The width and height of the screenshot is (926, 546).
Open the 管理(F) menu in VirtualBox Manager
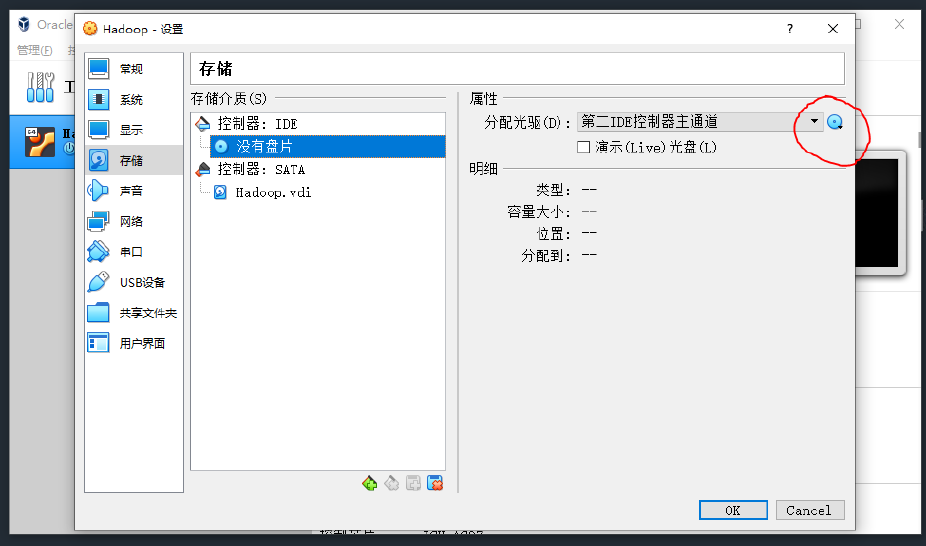34,51
